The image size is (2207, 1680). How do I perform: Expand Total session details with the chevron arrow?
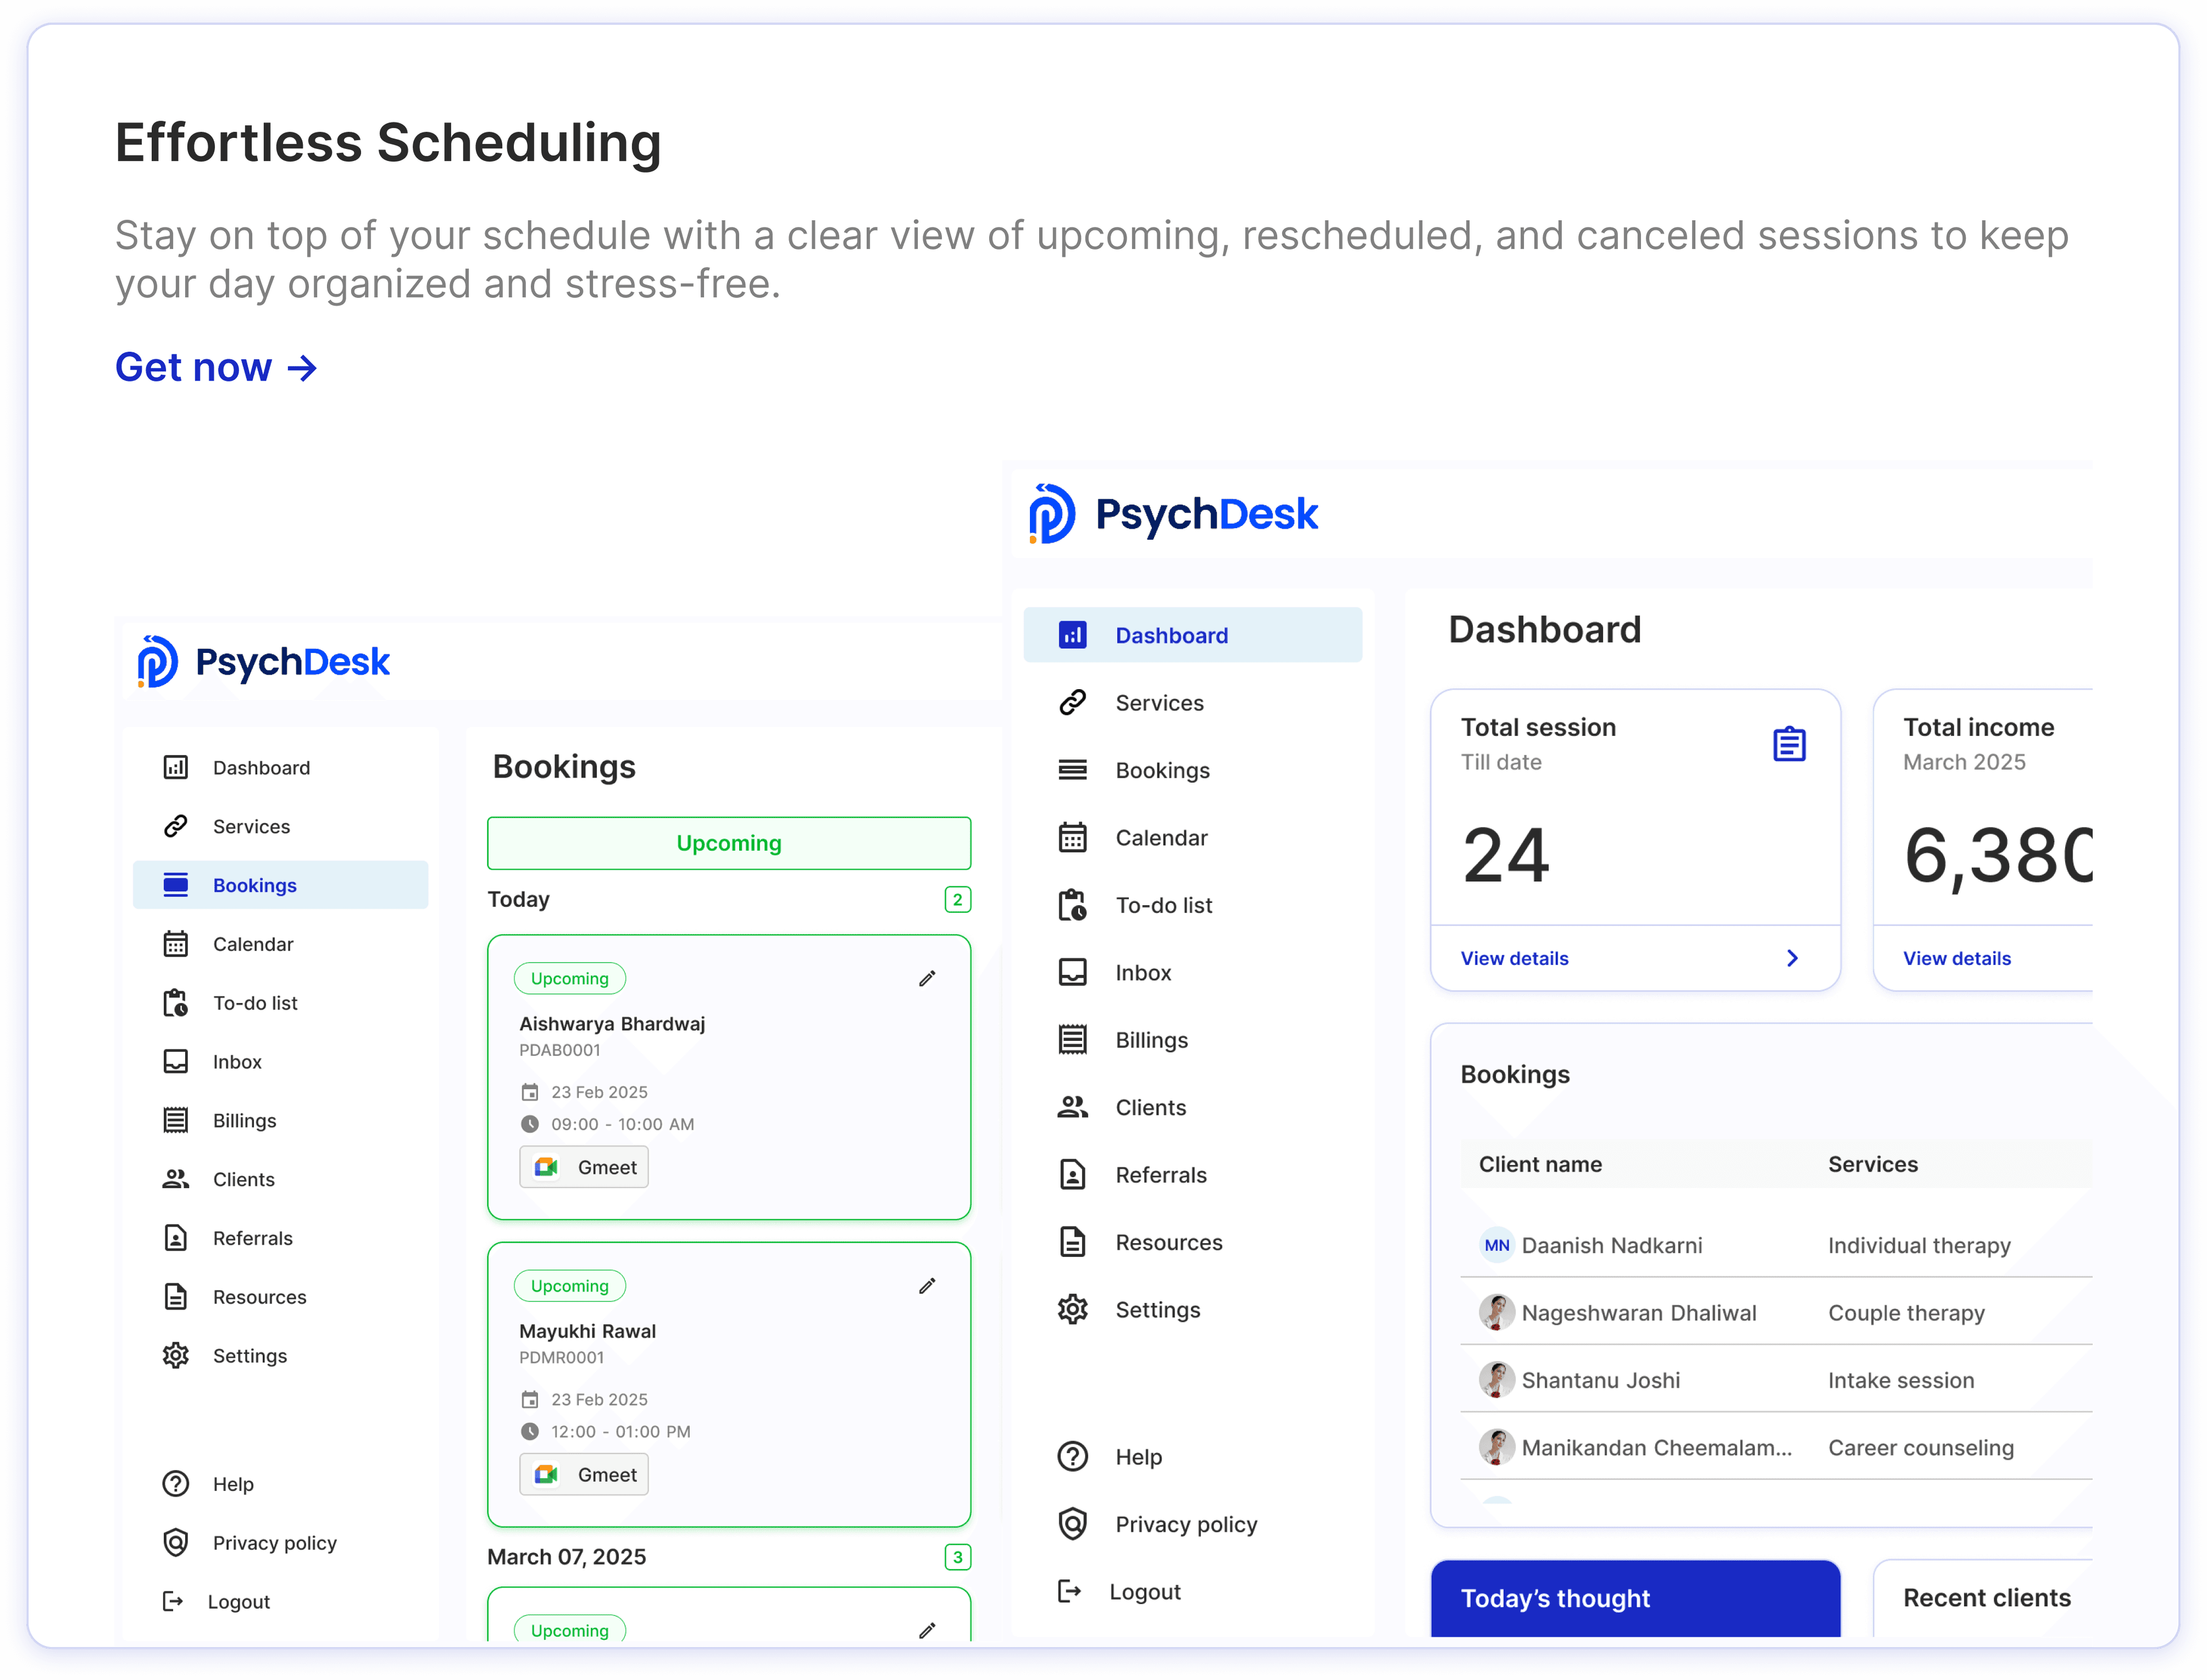(x=1792, y=958)
